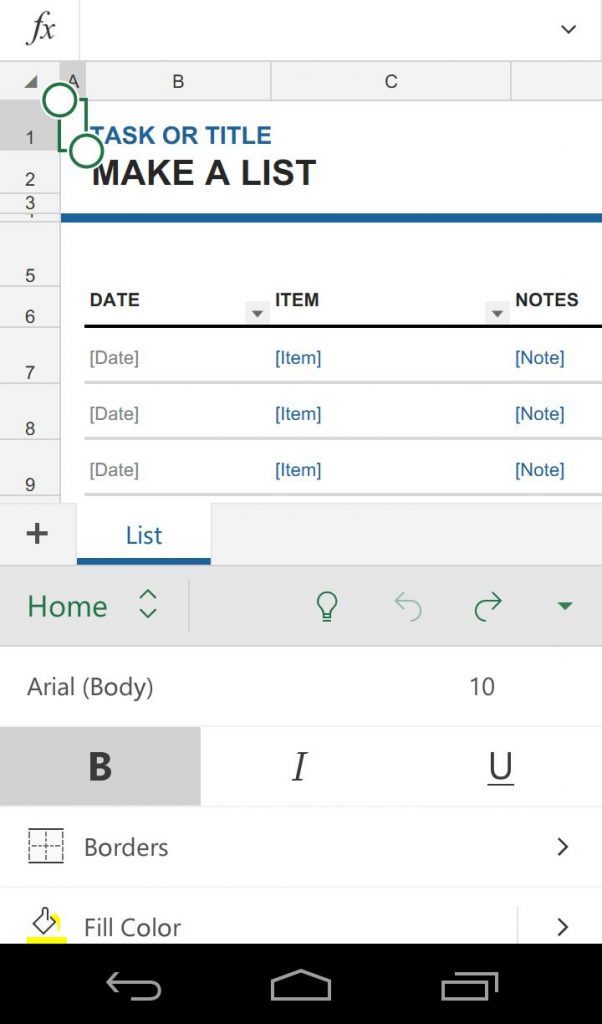Tap the Fill Color paint bucket icon

pos(46,925)
